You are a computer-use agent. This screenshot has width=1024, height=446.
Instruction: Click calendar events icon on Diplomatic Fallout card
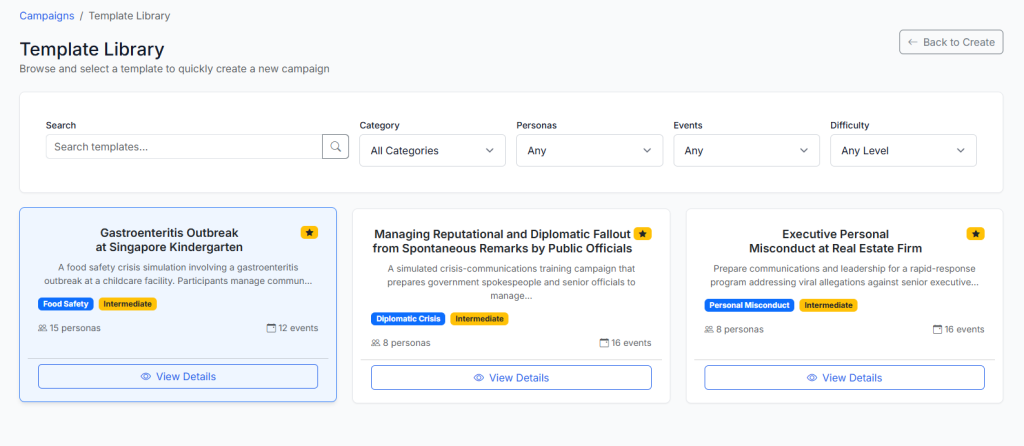click(x=604, y=343)
